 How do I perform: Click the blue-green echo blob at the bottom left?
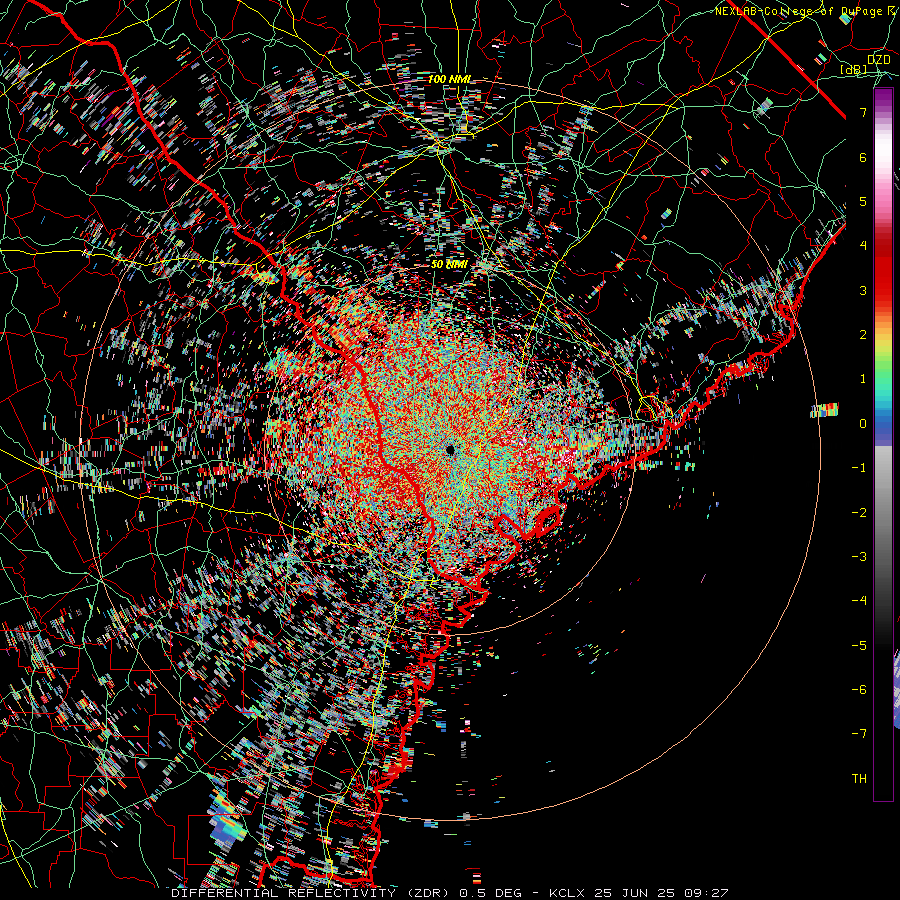click(228, 818)
